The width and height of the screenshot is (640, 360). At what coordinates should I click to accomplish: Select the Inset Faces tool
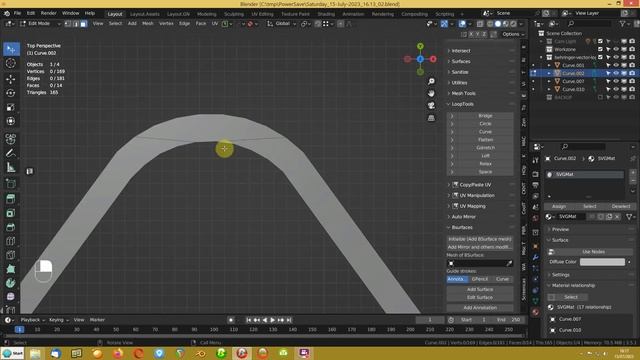coord(11,213)
